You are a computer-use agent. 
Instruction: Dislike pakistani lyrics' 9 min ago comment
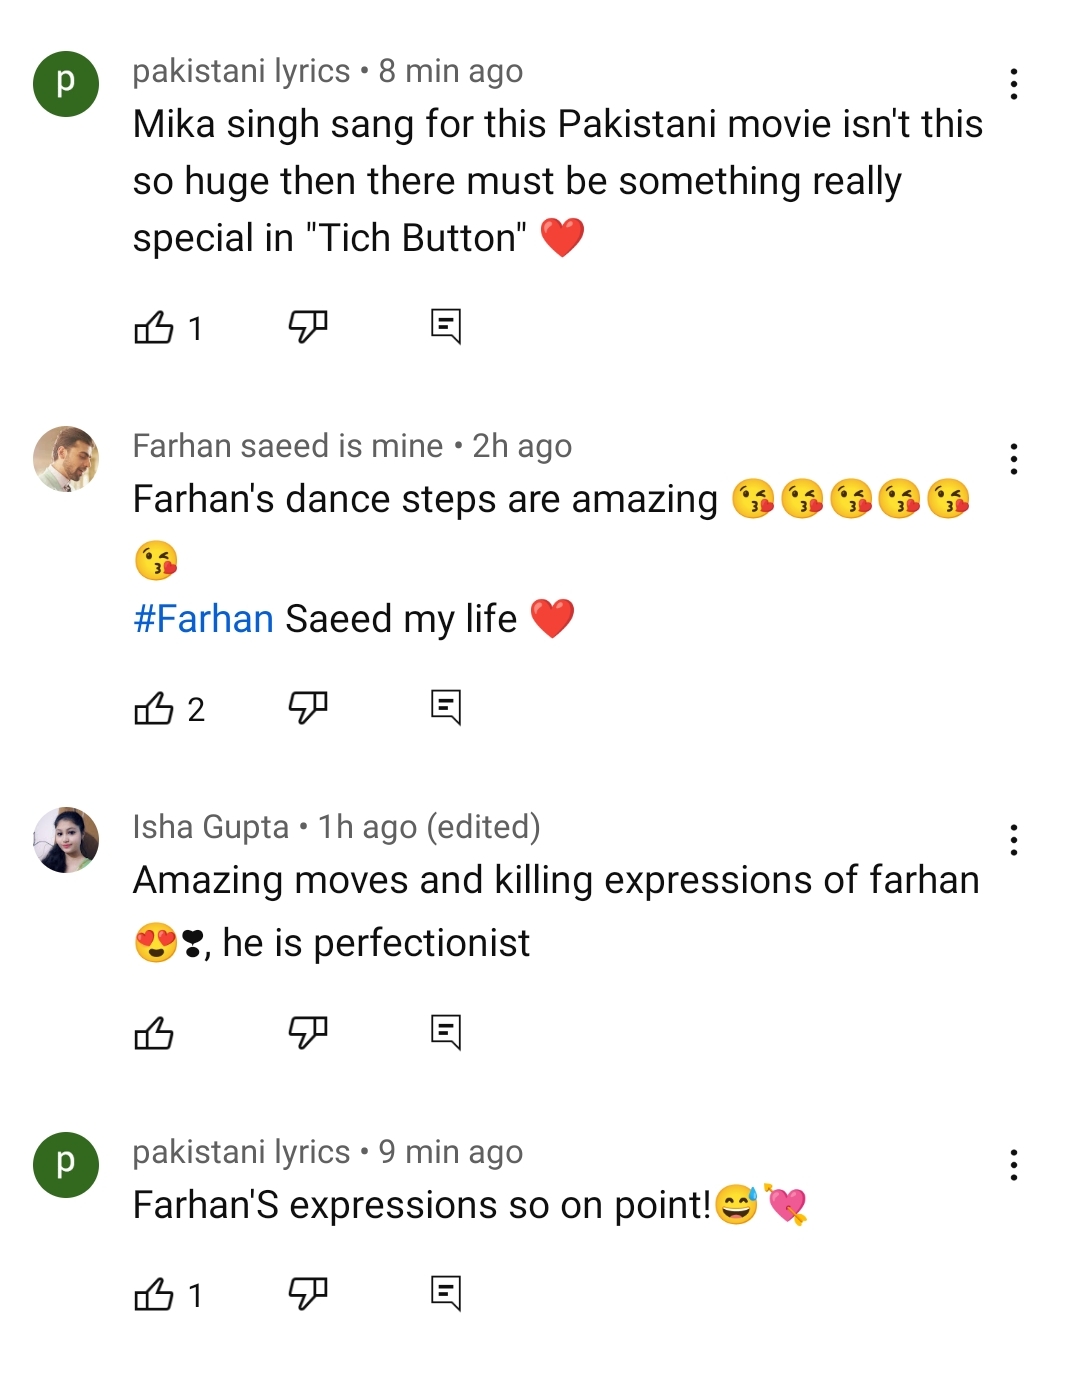pos(308,1292)
